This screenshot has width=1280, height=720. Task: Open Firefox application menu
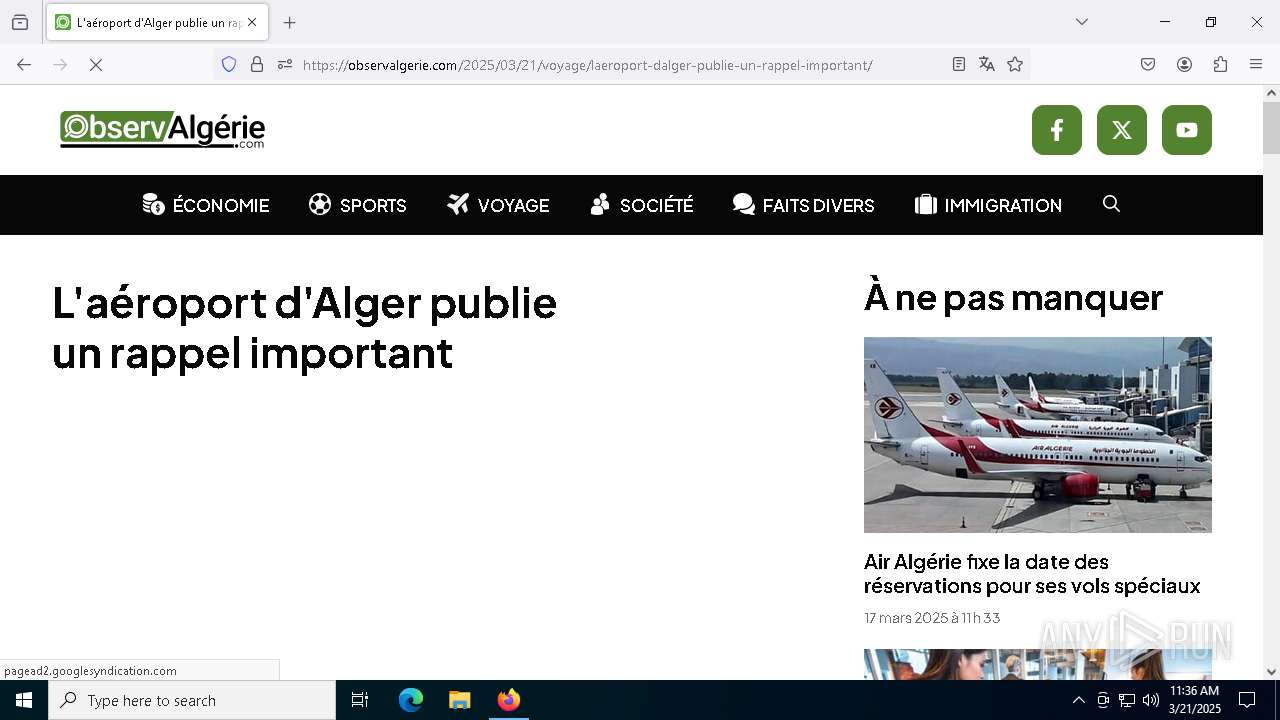click(x=1256, y=65)
